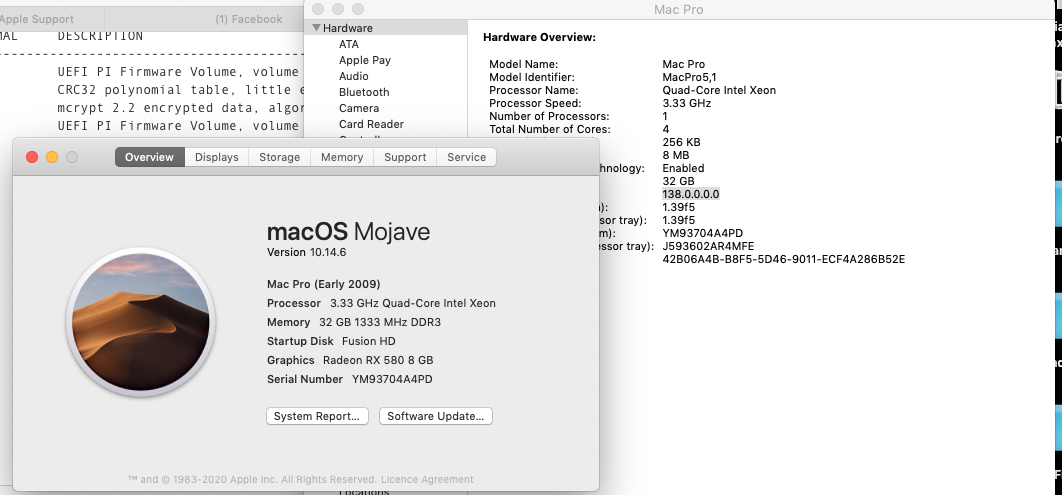
Task: Close the About This Mac window
Action: (x=32, y=157)
